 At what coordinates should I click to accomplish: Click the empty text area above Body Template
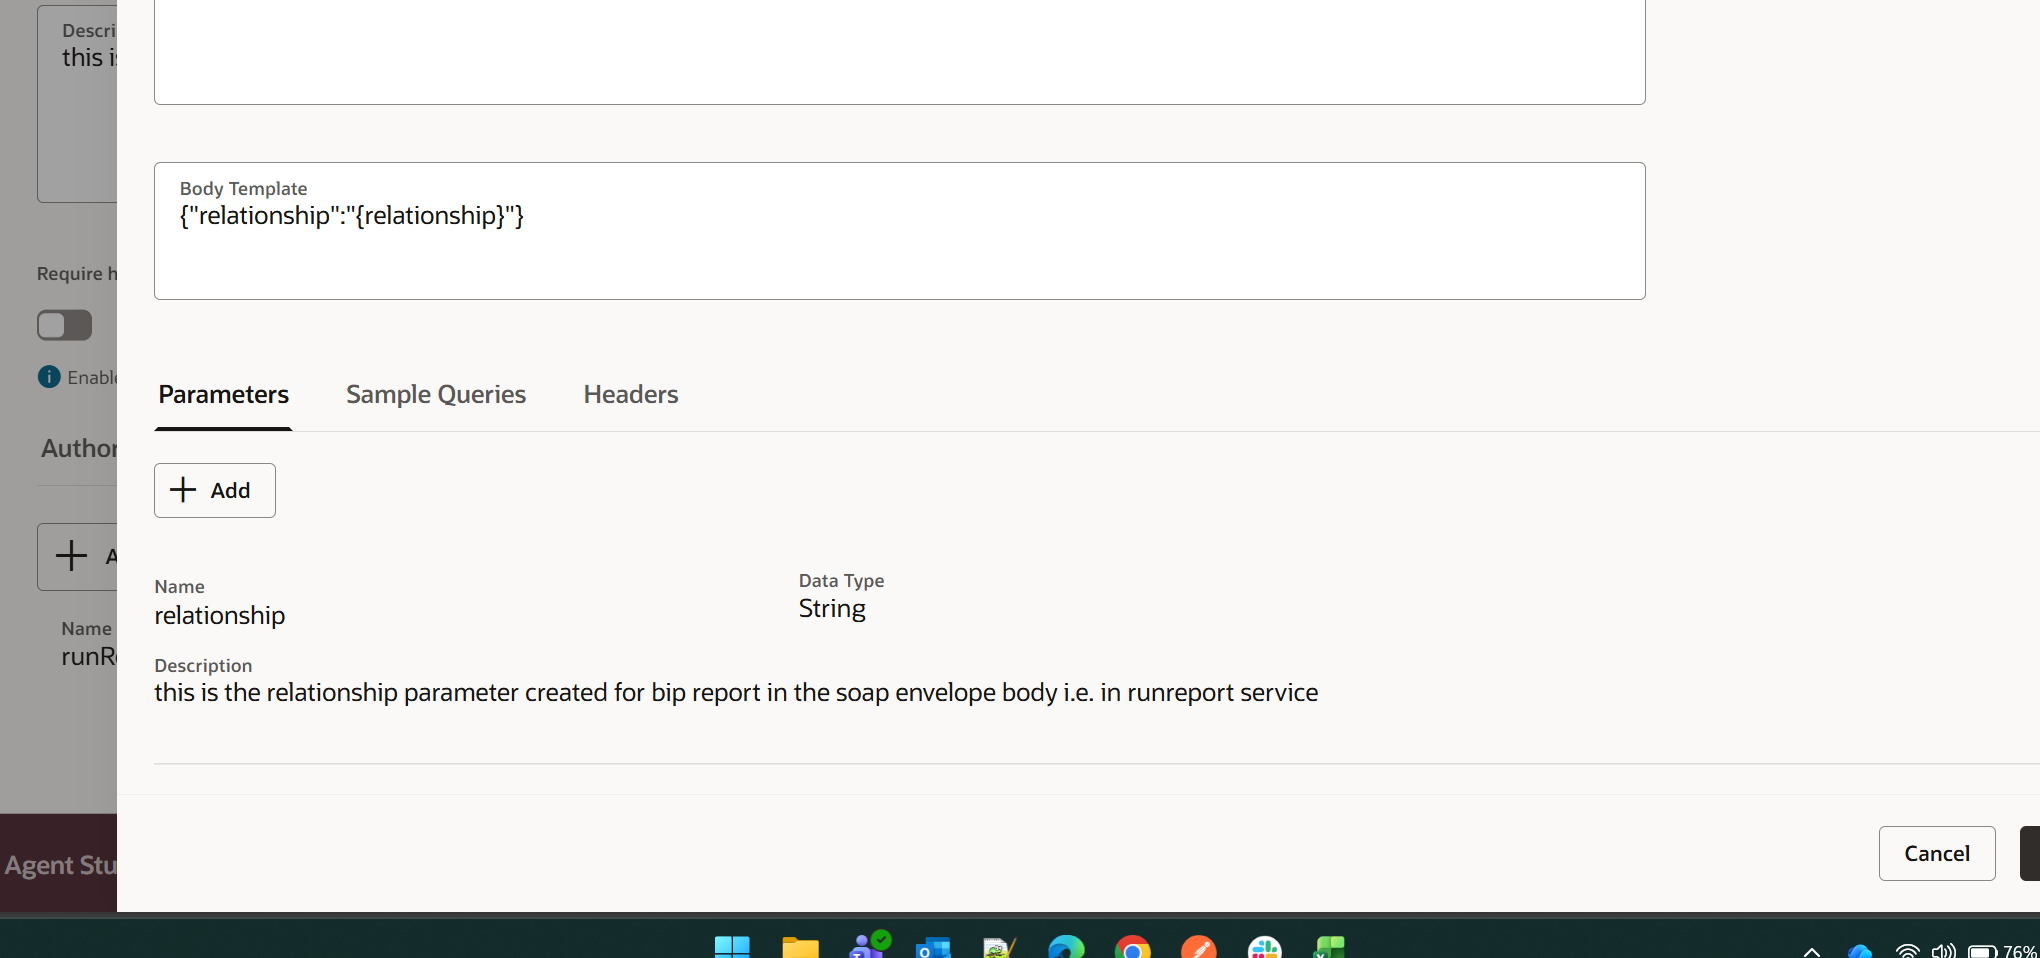[x=899, y=50]
